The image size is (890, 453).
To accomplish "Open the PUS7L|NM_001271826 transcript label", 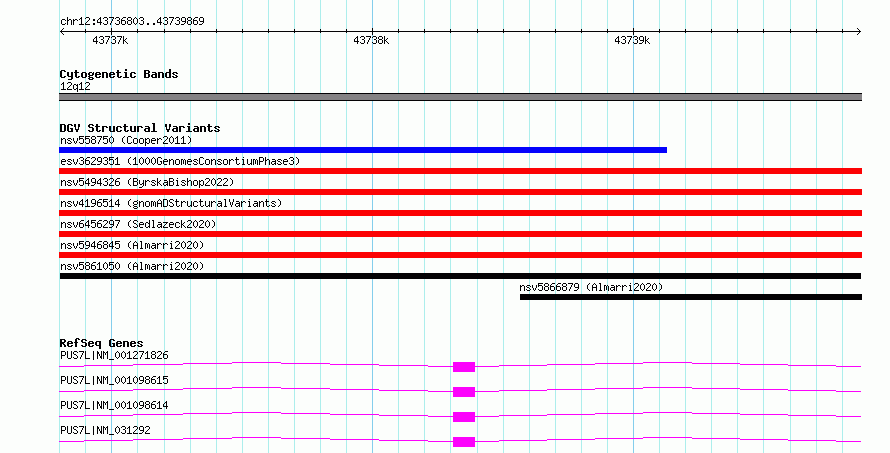I will (x=114, y=355).
